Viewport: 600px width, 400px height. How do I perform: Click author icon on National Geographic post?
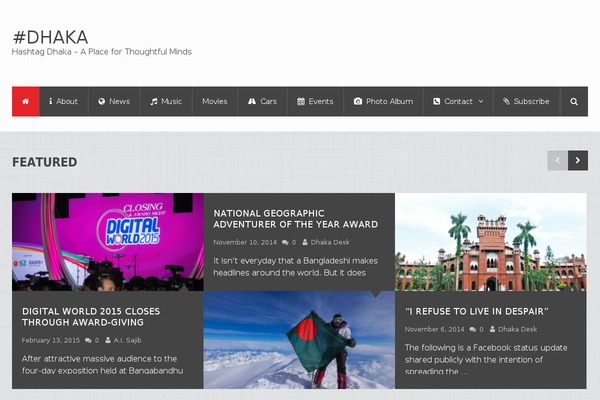[x=305, y=242]
